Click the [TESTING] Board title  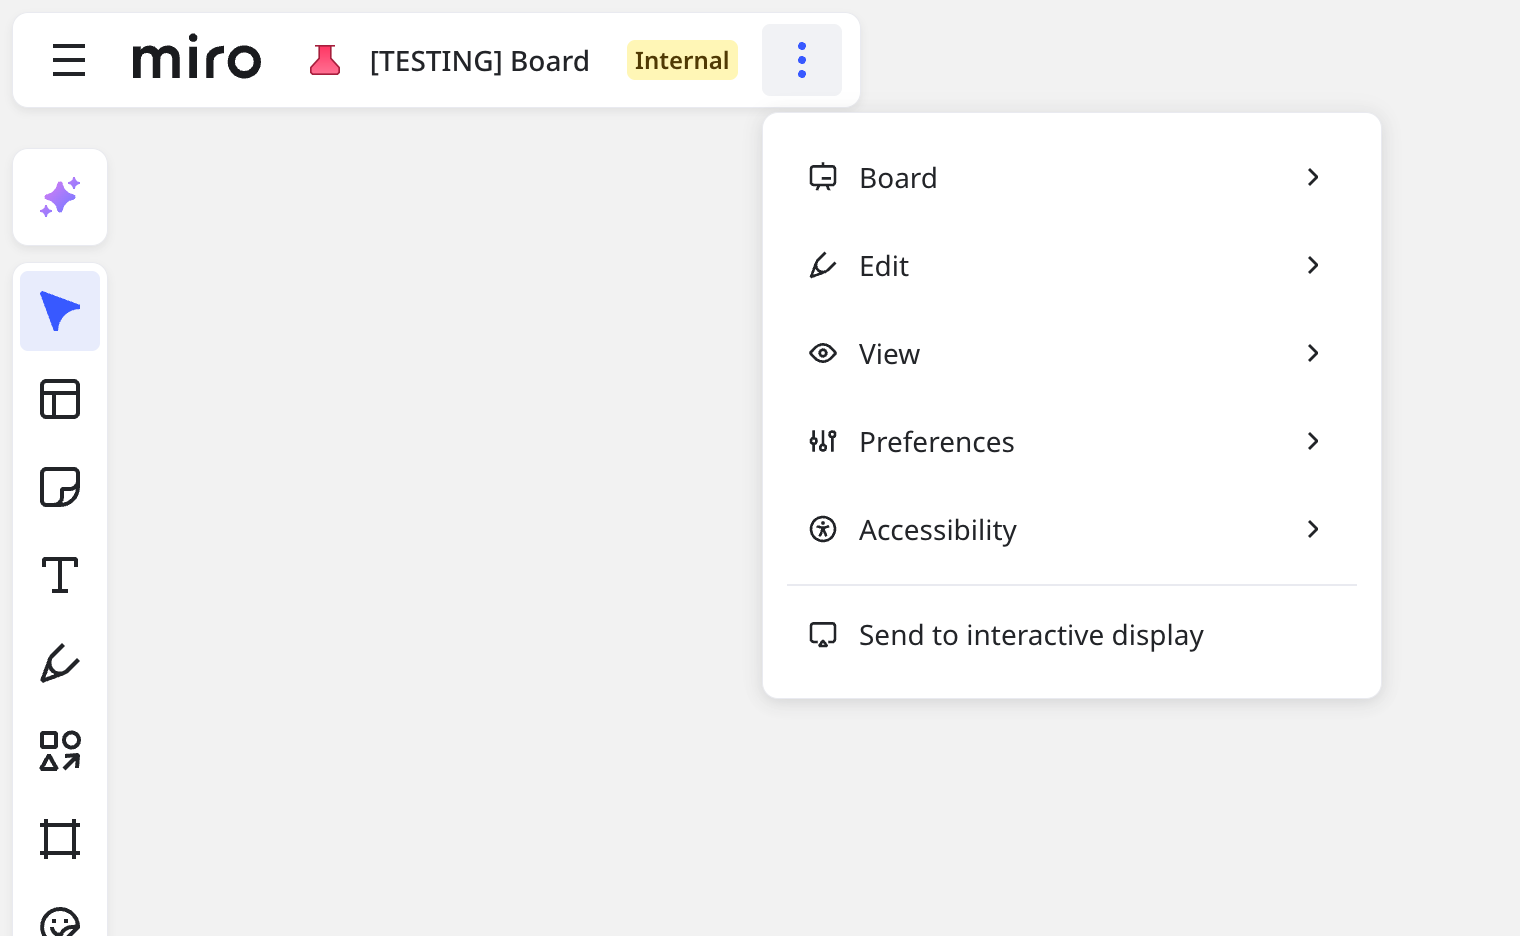(479, 61)
